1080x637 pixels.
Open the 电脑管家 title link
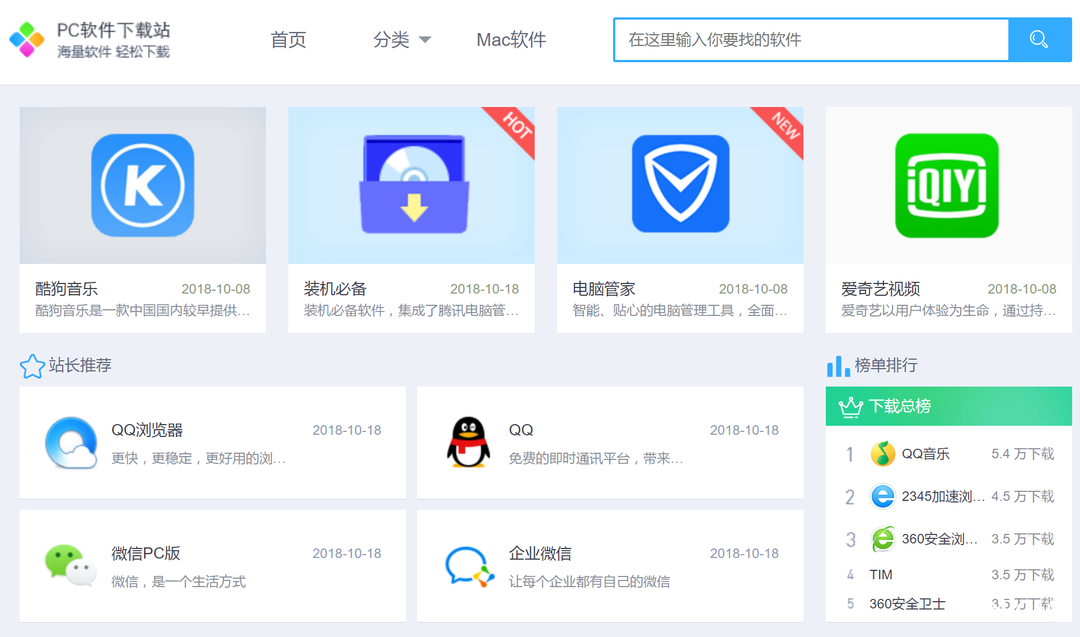(603, 289)
